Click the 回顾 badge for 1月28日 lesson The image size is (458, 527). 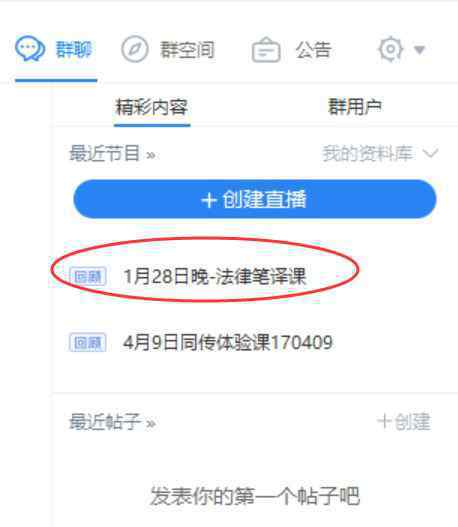(x=88, y=277)
